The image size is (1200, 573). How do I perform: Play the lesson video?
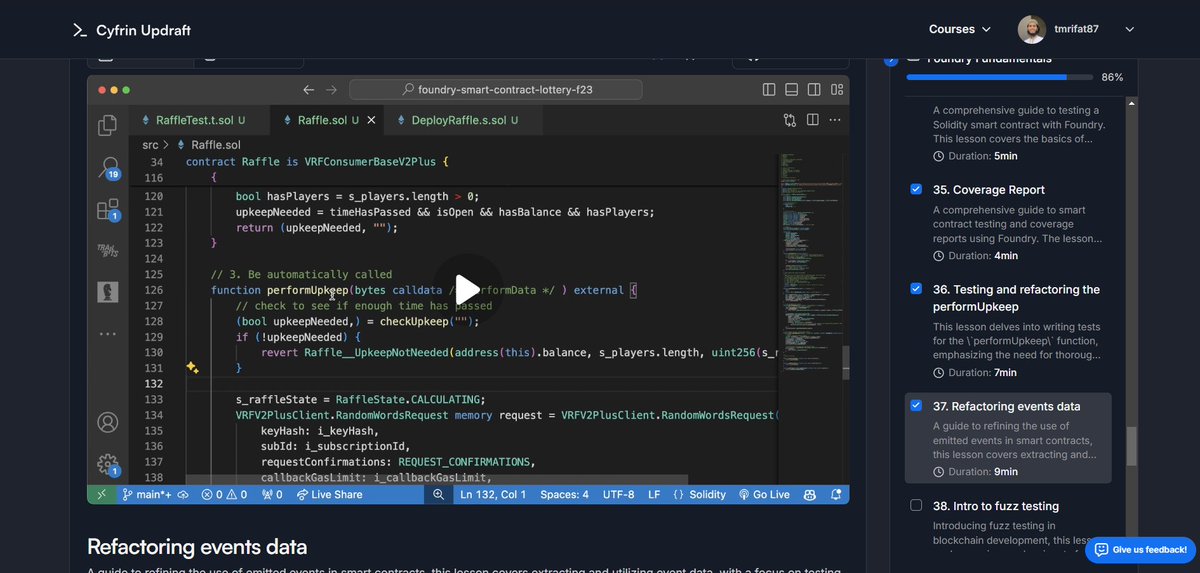pos(468,288)
